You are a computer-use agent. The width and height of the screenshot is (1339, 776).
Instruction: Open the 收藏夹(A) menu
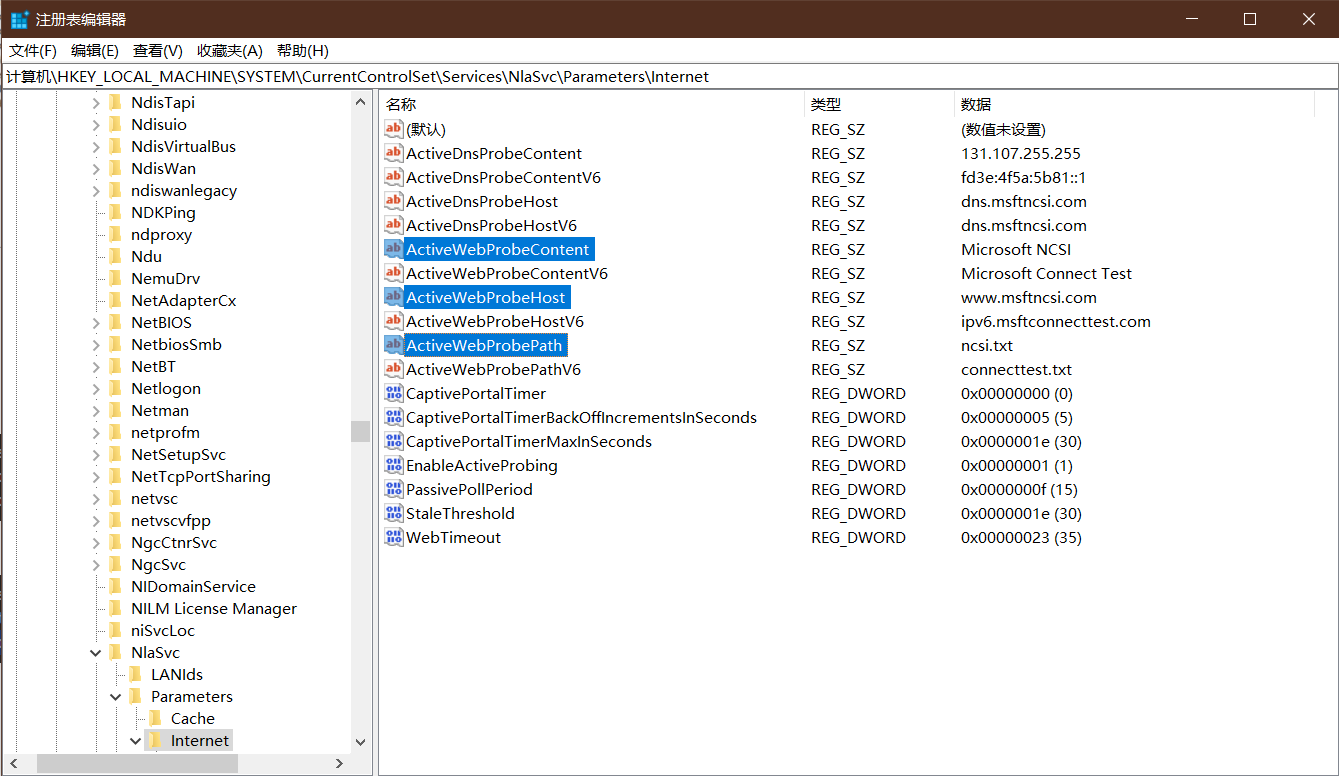230,50
